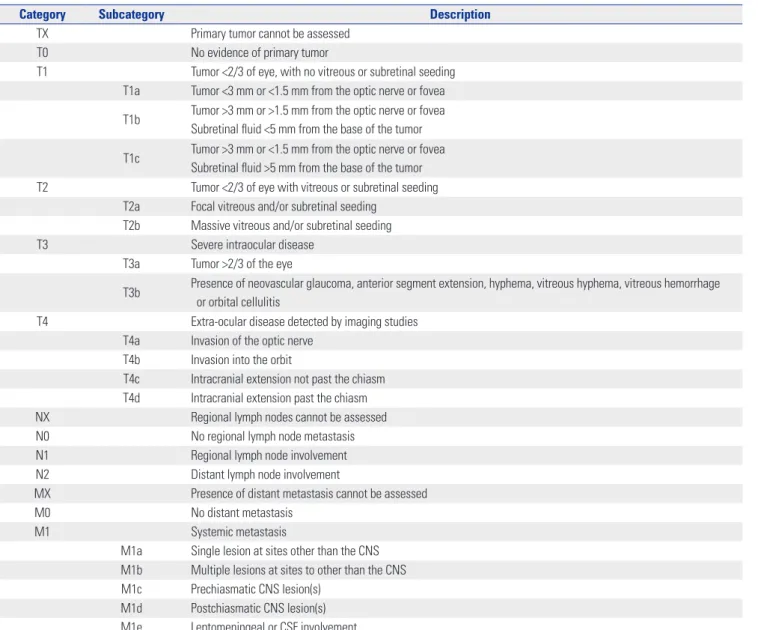The width and height of the screenshot is (758, 630).
Task: Click 'Postchiasmatic CNS lesion(s)' description
Action: pos(258,608)
